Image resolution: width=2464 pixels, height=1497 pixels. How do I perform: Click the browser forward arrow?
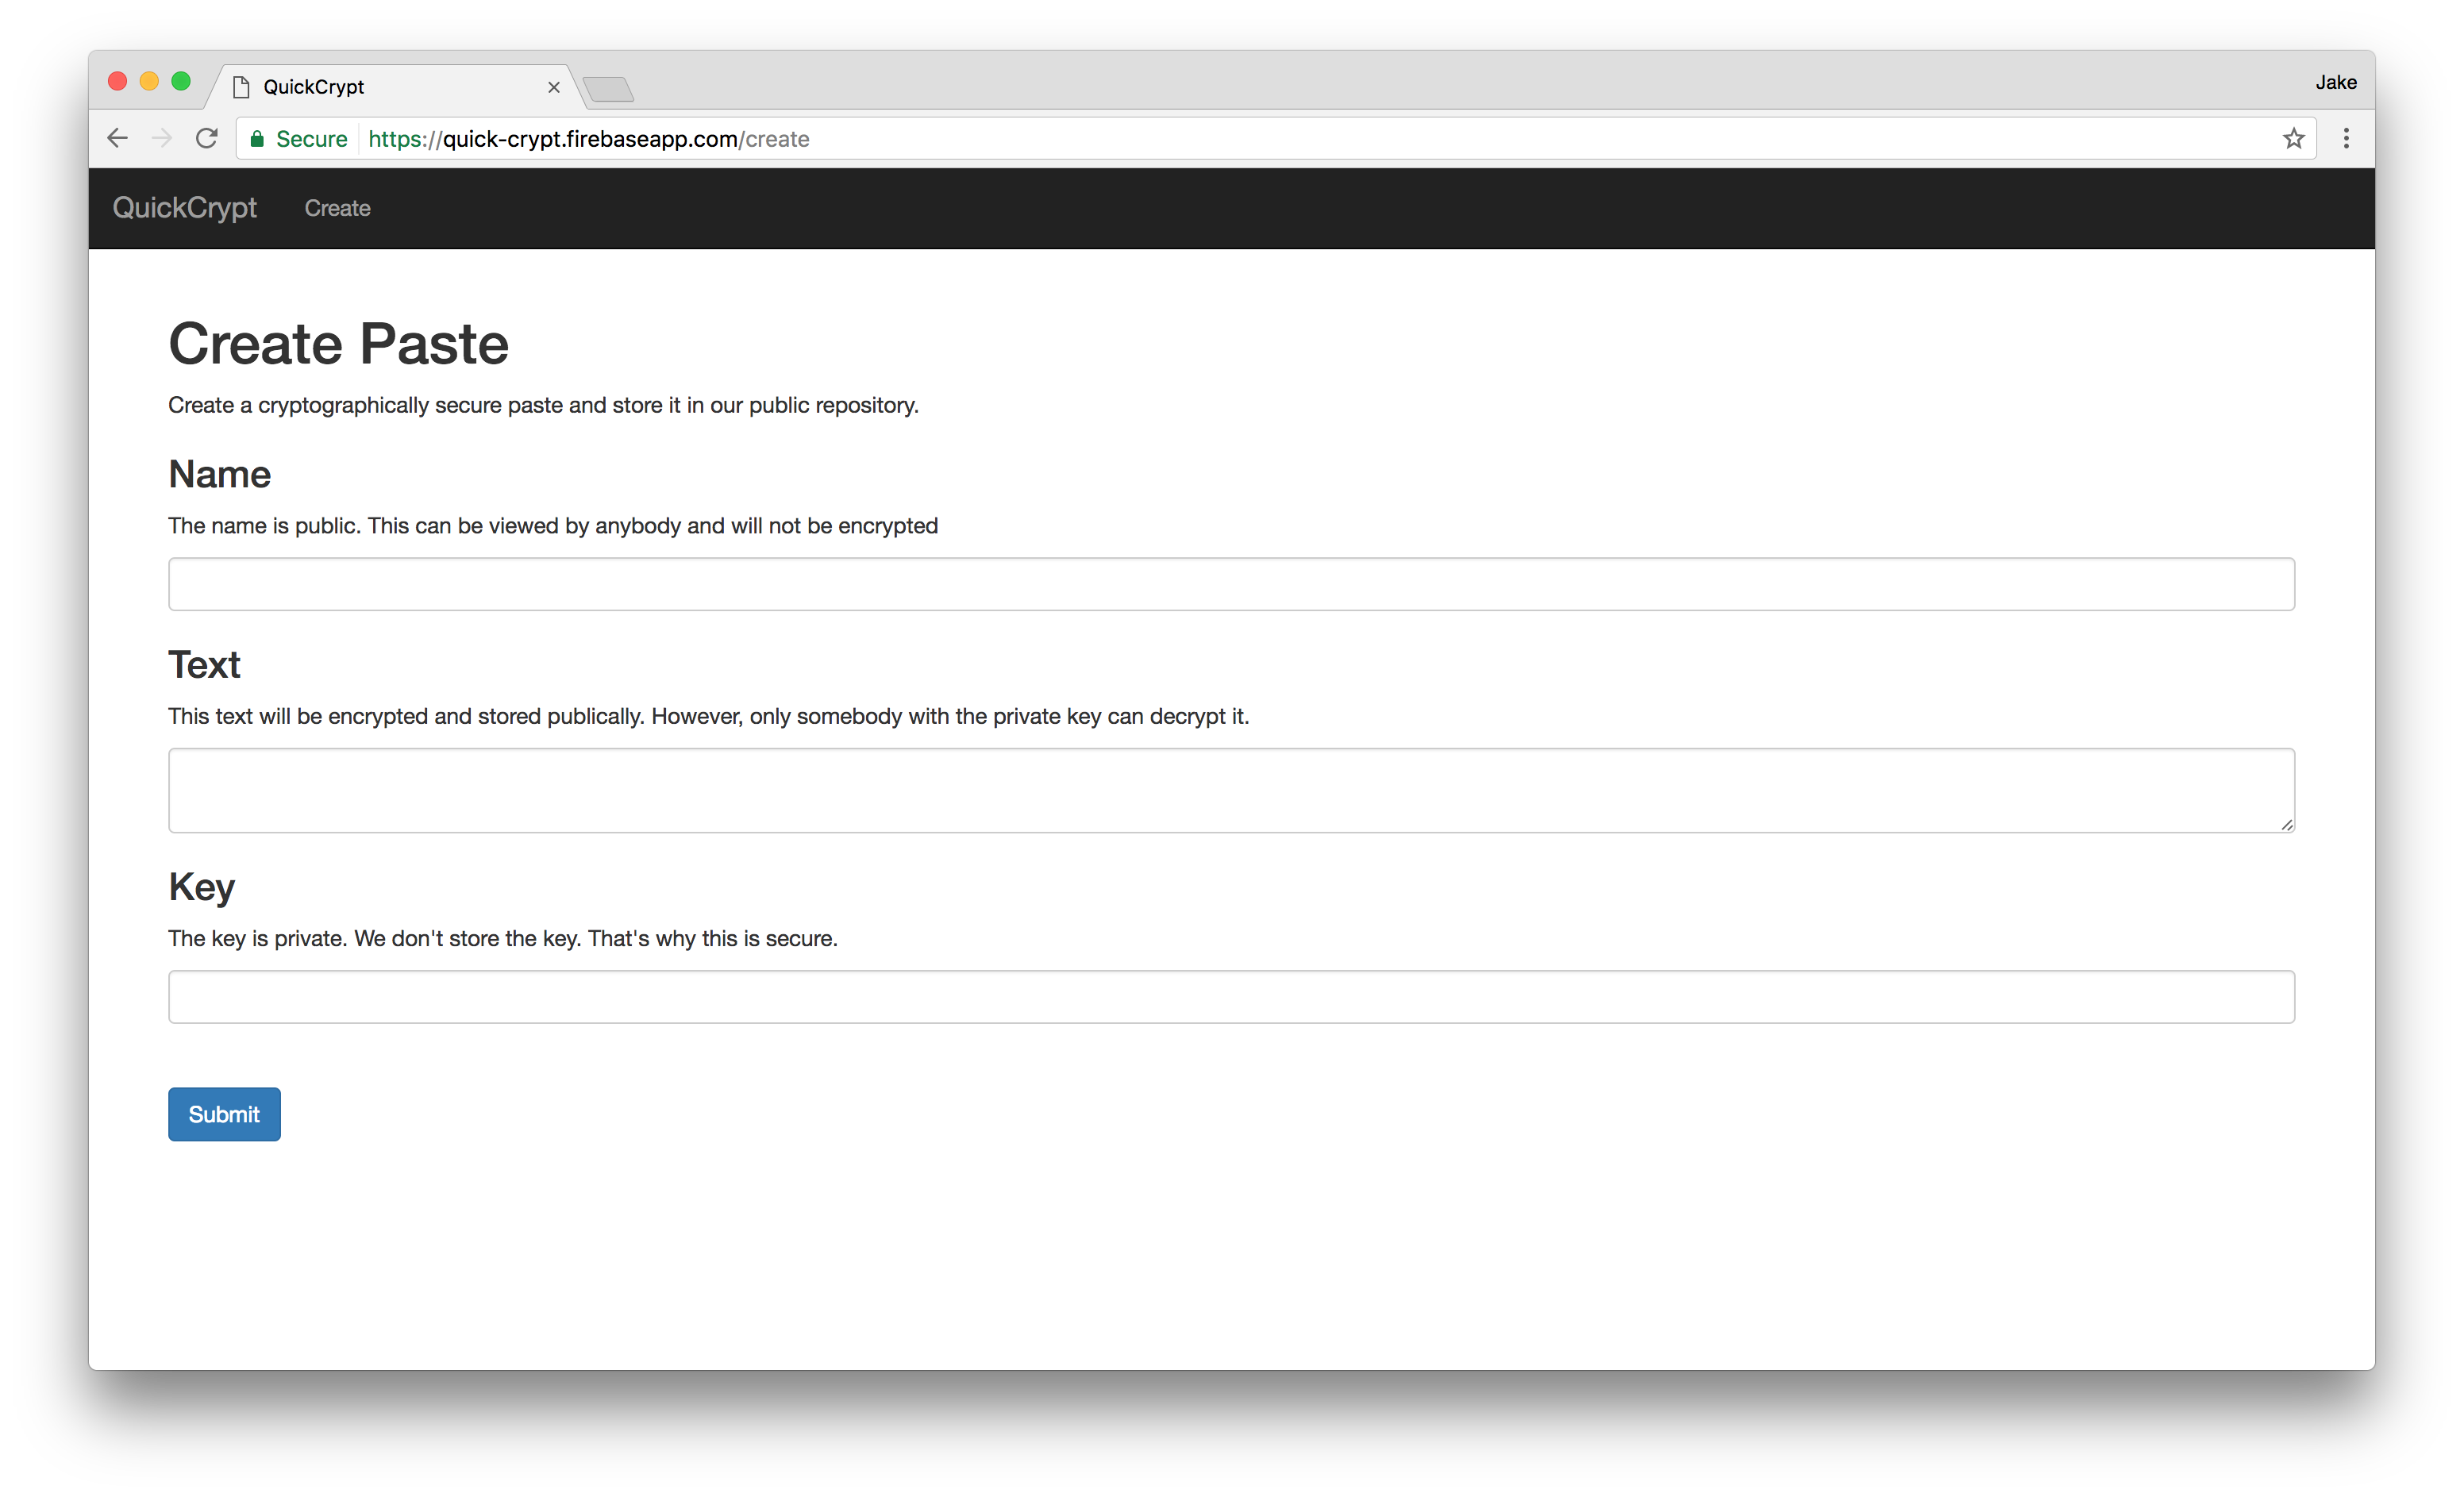(161, 138)
